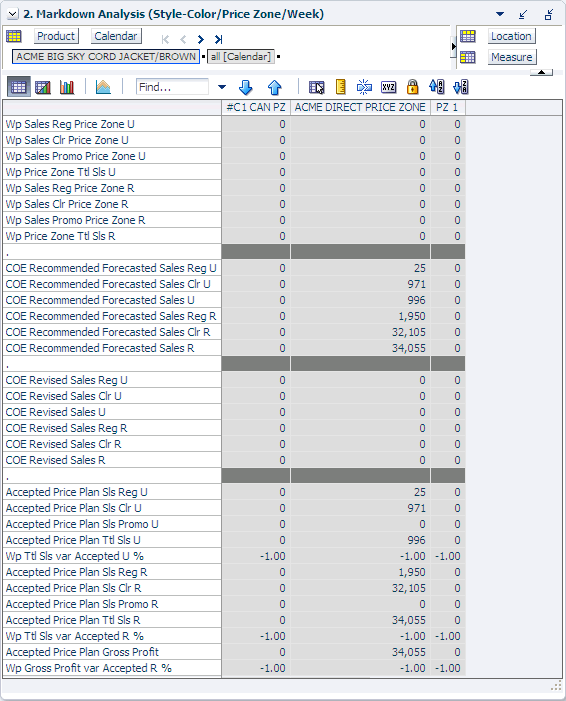Click the 996 cell in Accepted Price Plan Ttl Sls U row
Image resolution: width=566 pixels, height=701 pixels.
[360, 541]
